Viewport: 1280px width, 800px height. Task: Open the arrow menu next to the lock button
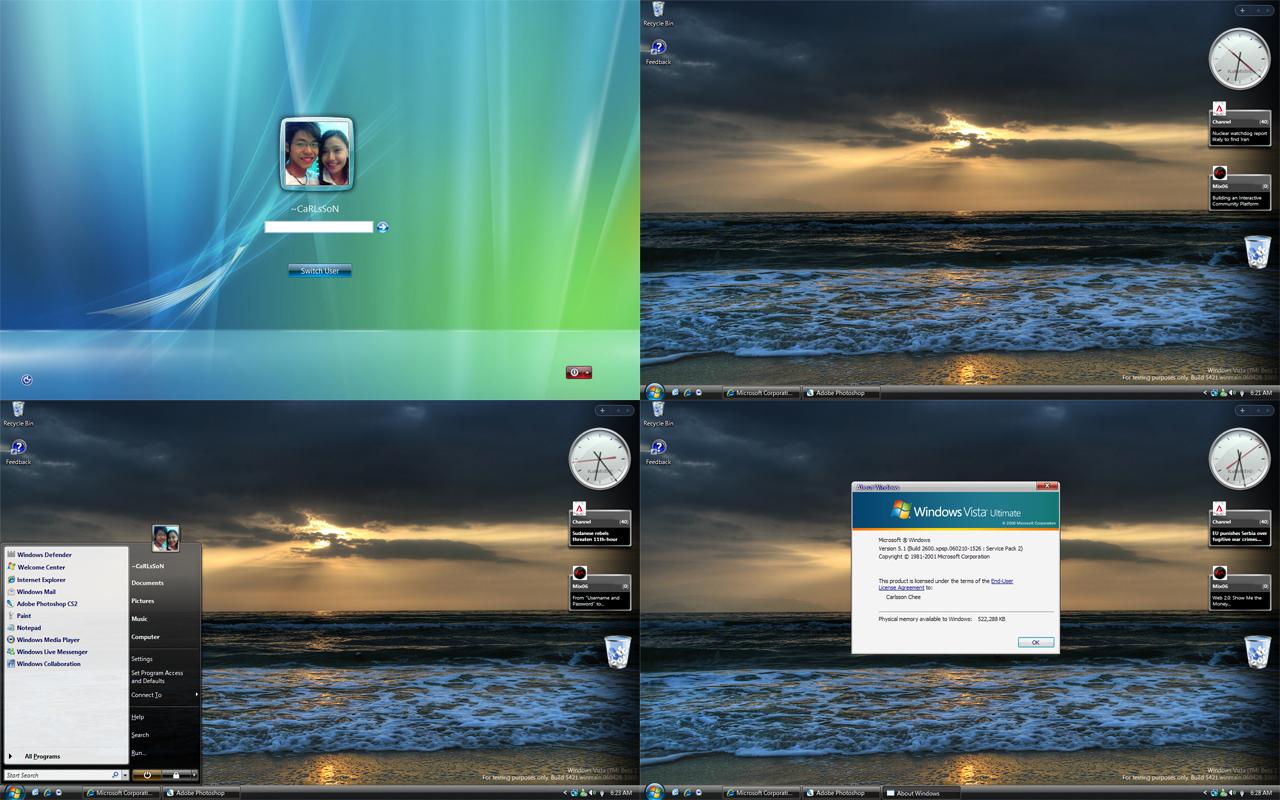[x=194, y=775]
